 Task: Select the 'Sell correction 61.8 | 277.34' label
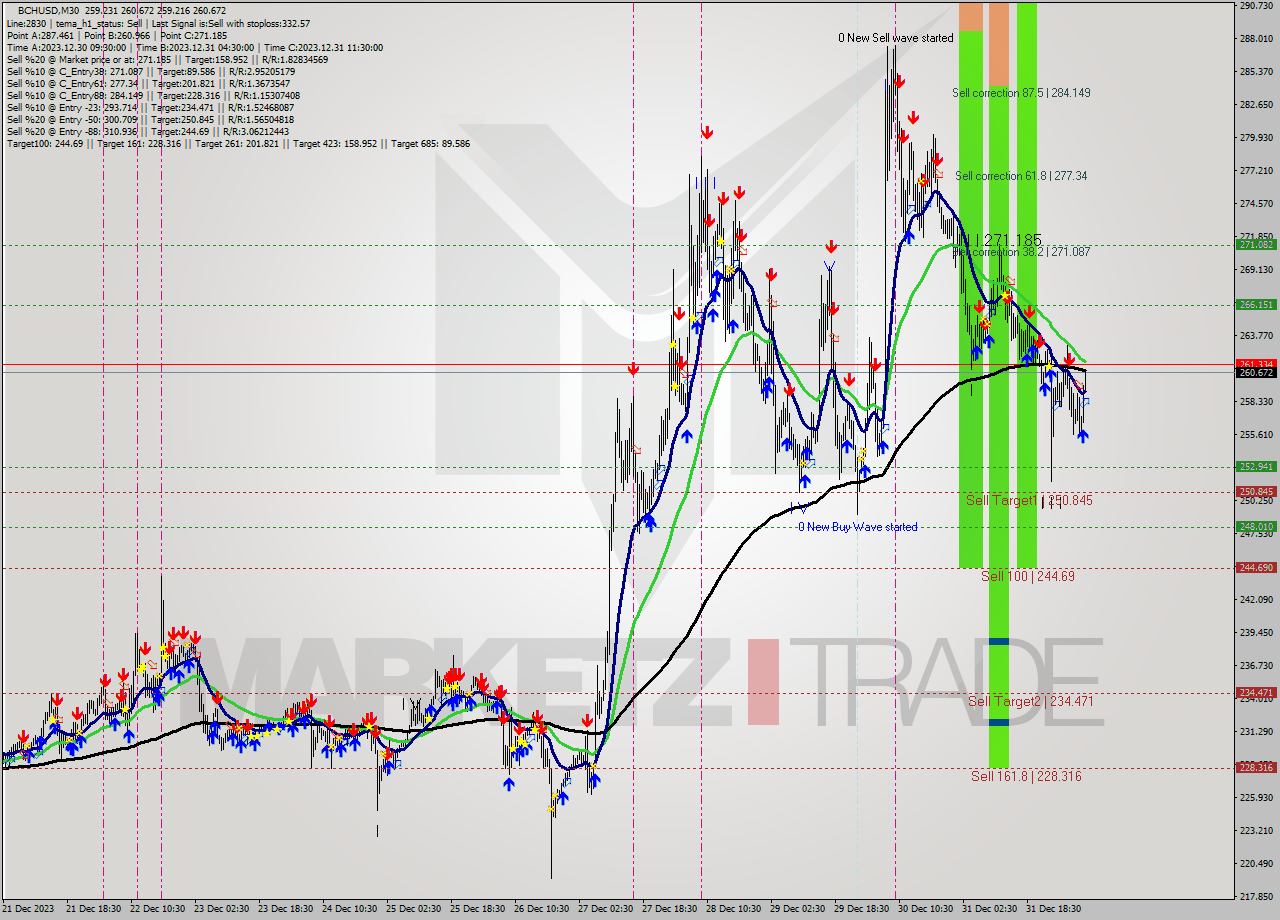pos(1021,176)
